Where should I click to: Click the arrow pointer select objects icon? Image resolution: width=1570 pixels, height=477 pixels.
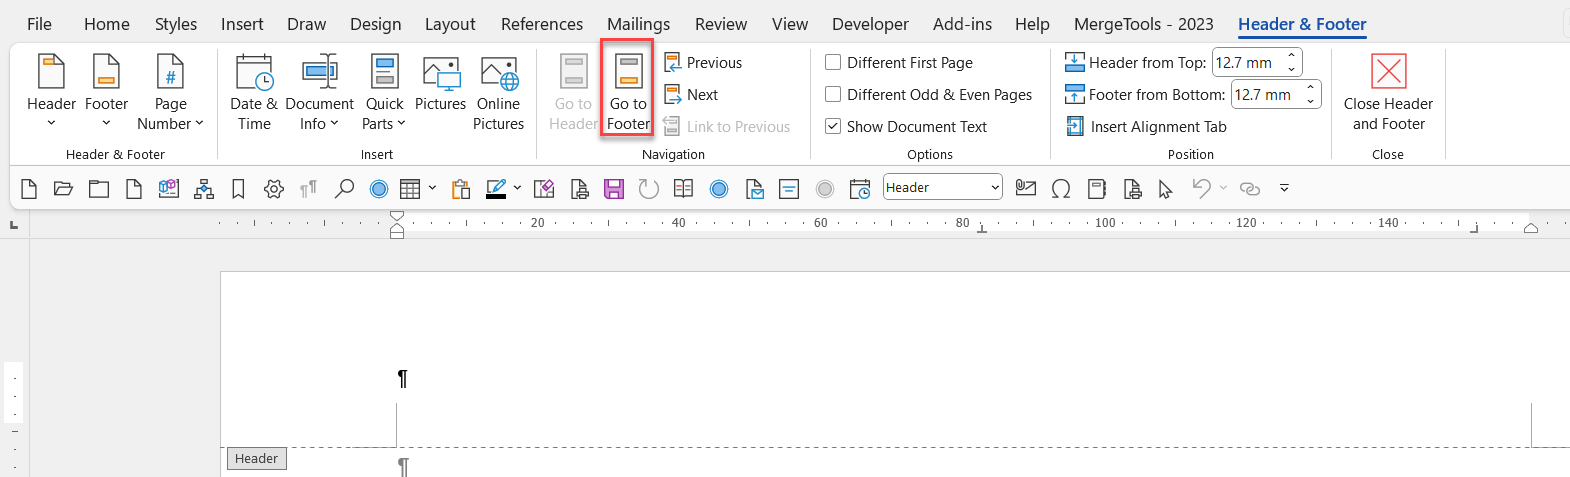1165,188
